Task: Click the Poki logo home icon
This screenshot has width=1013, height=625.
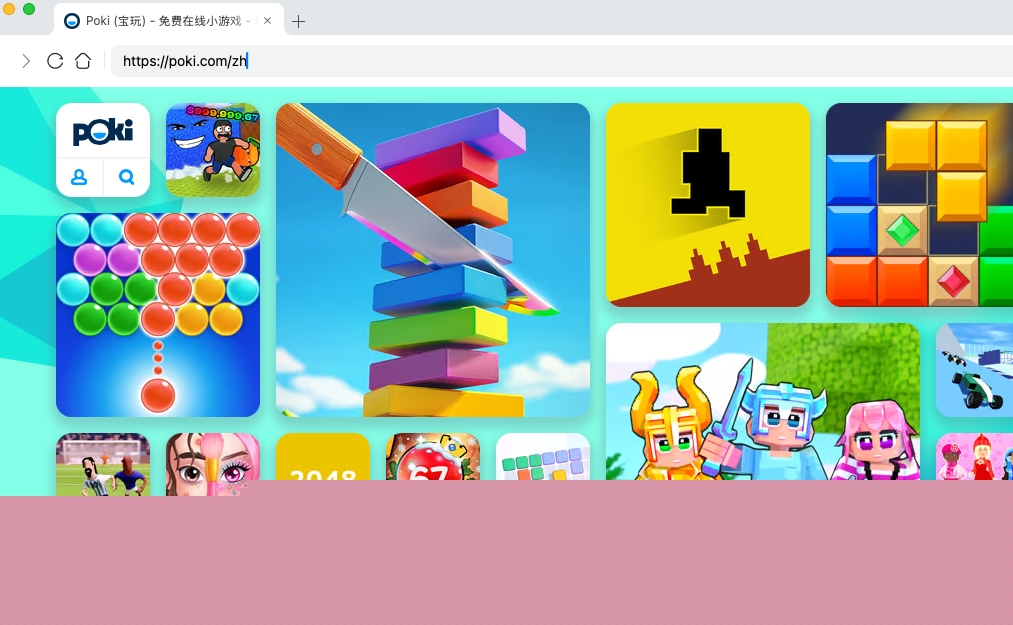Action: coord(103,131)
